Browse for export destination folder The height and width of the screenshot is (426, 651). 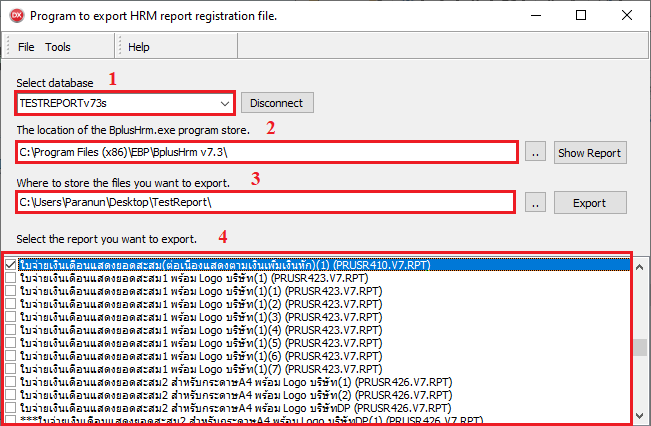[x=537, y=203]
